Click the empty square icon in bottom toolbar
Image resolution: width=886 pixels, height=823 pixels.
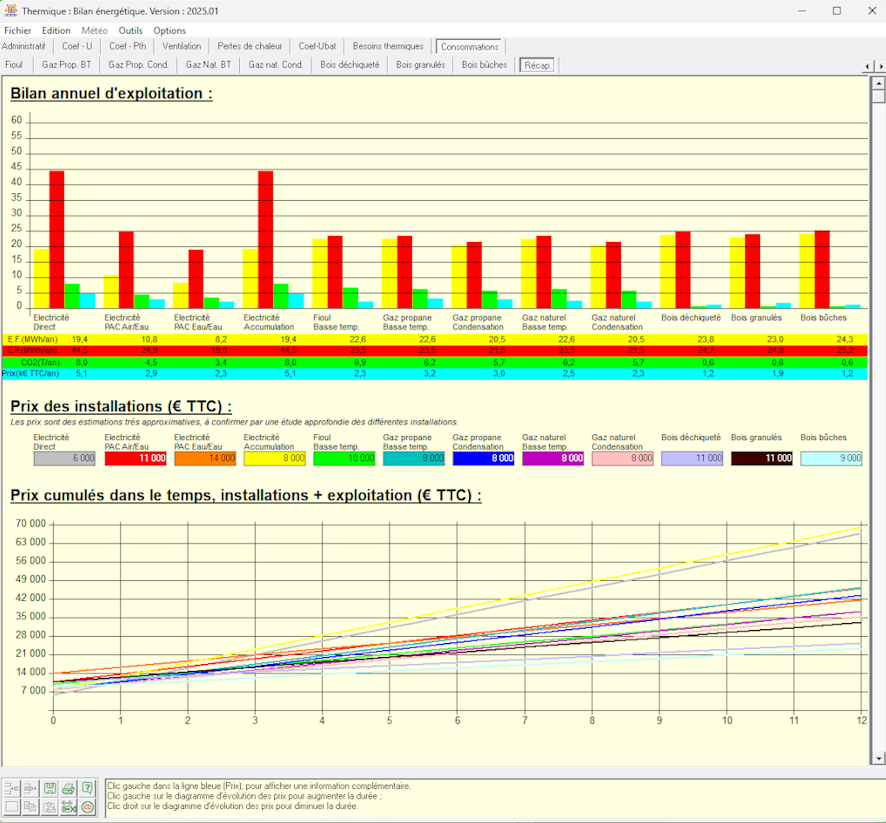[12, 807]
